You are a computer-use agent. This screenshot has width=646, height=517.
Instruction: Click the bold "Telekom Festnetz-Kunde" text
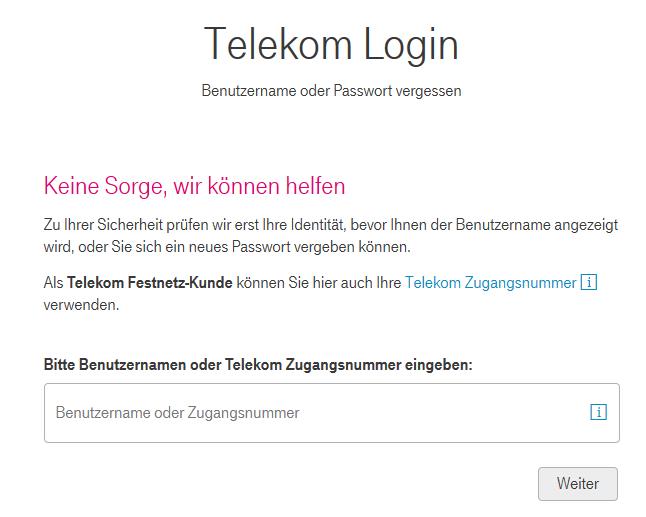point(150,283)
